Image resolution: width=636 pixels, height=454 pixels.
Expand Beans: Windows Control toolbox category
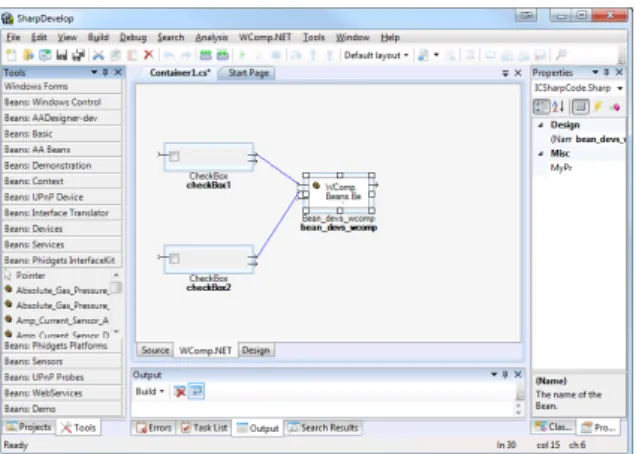62,102
